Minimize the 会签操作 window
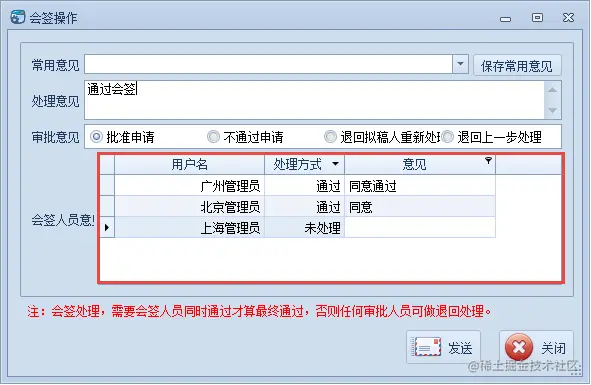Viewport: 591px width, 385px height. point(505,19)
